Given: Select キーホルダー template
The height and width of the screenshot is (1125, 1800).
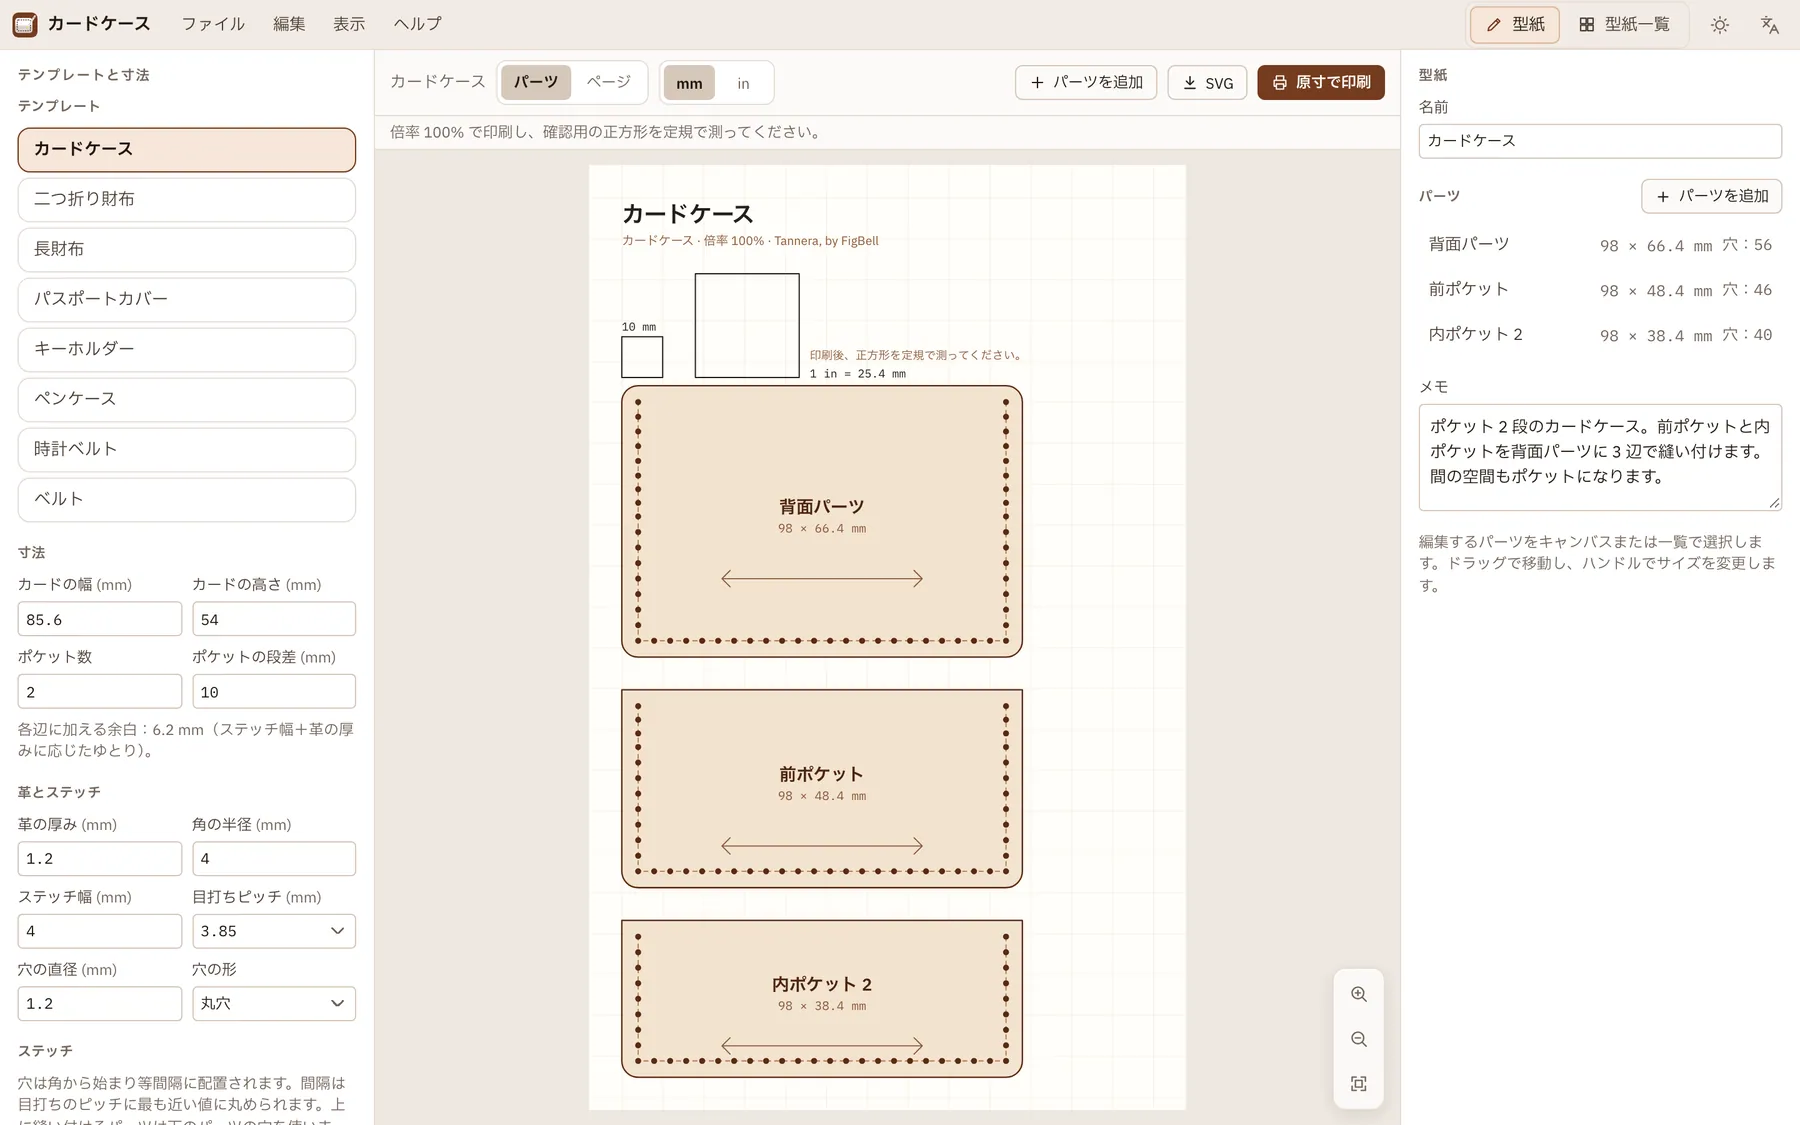Looking at the screenshot, I should click(186, 349).
